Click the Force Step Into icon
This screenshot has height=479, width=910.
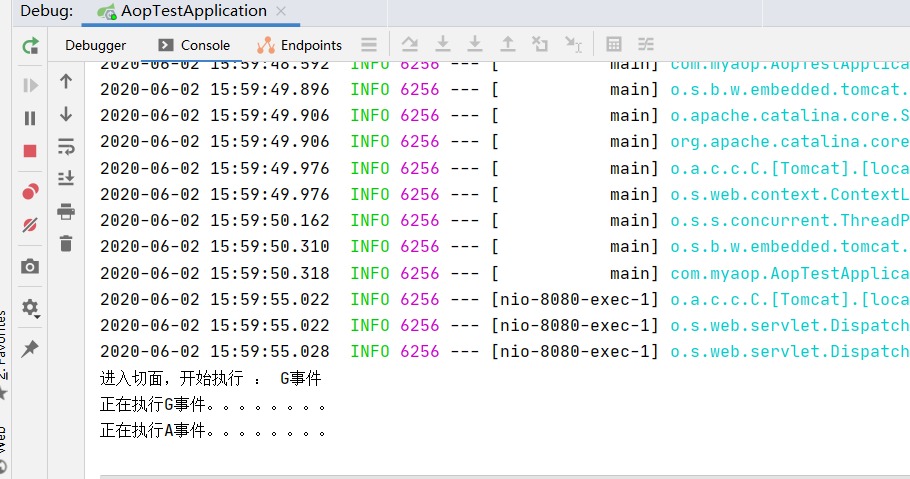[x=475, y=44]
